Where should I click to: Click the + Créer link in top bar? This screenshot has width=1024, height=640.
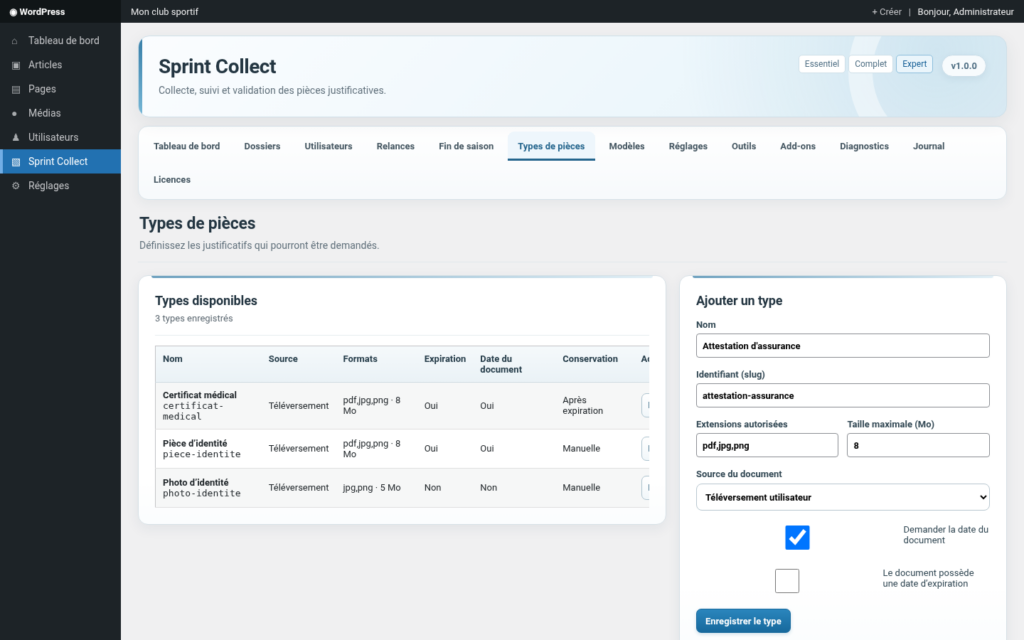click(886, 12)
